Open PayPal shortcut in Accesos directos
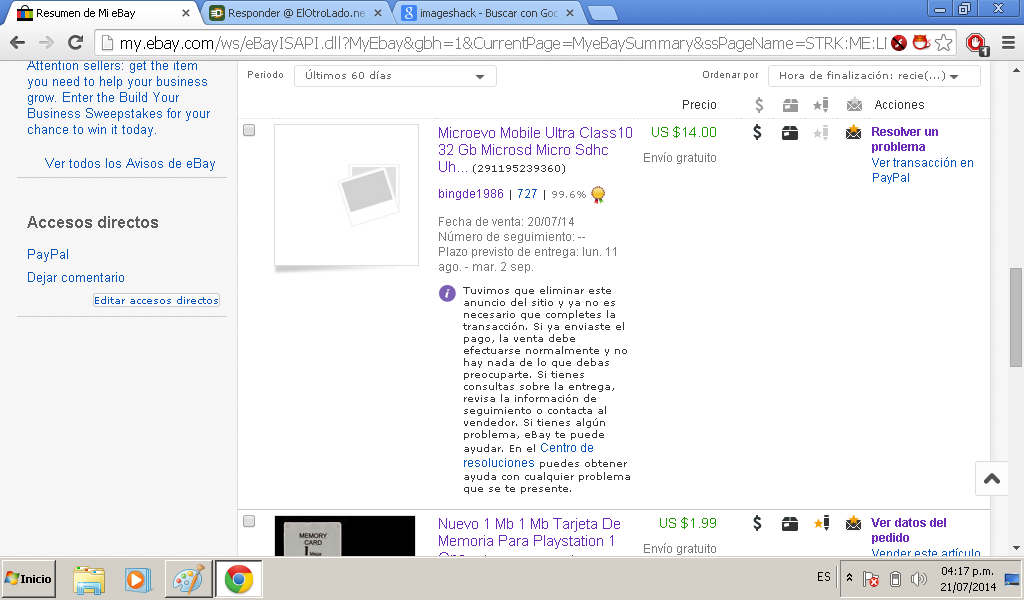Image resolution: width=1024 pixels, height=600 pixels. click(x=48, y=255)
